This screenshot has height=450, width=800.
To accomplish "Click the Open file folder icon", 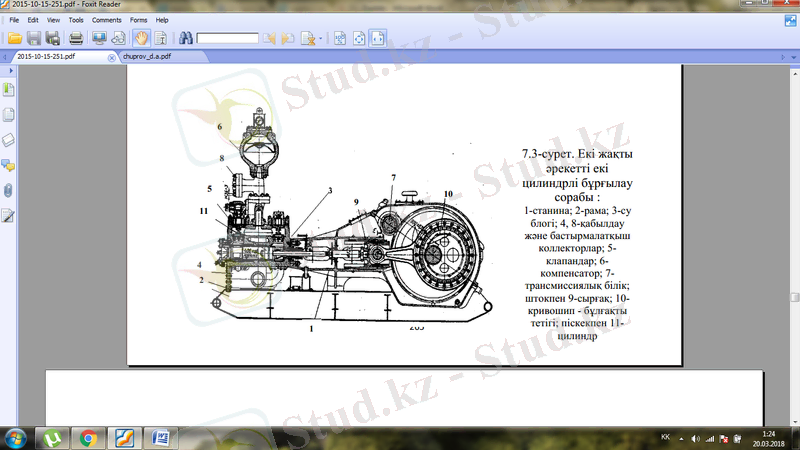I will click(x=15, y=39).
